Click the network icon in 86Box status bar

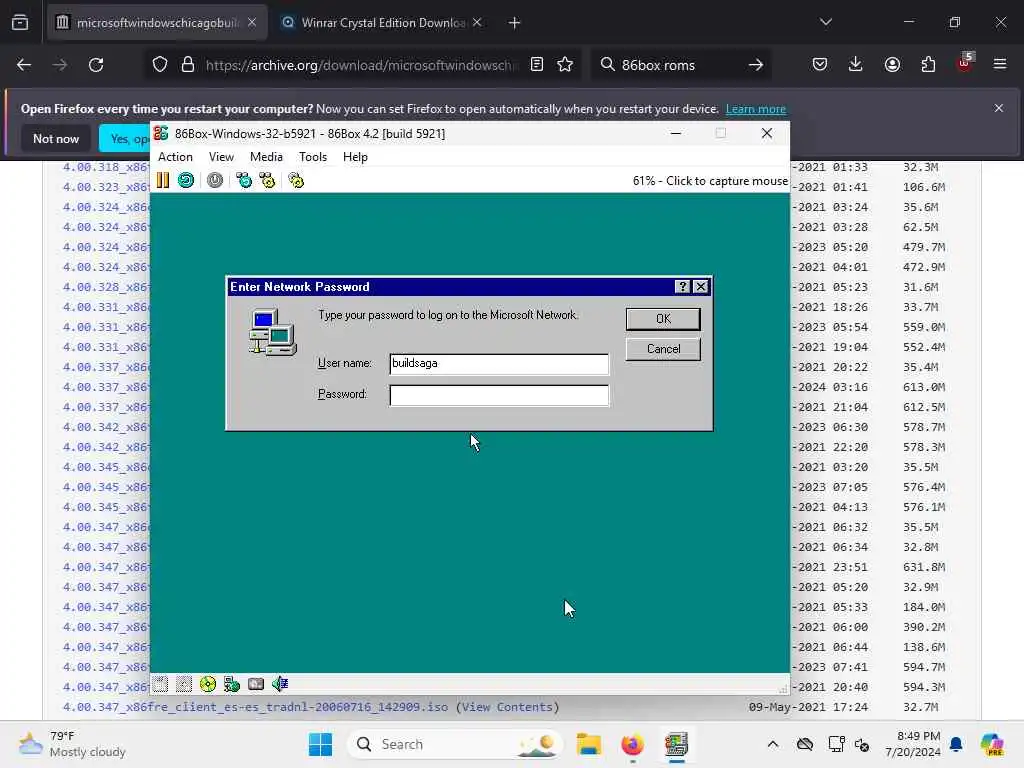pyautogui.click(x=232, y=684)
